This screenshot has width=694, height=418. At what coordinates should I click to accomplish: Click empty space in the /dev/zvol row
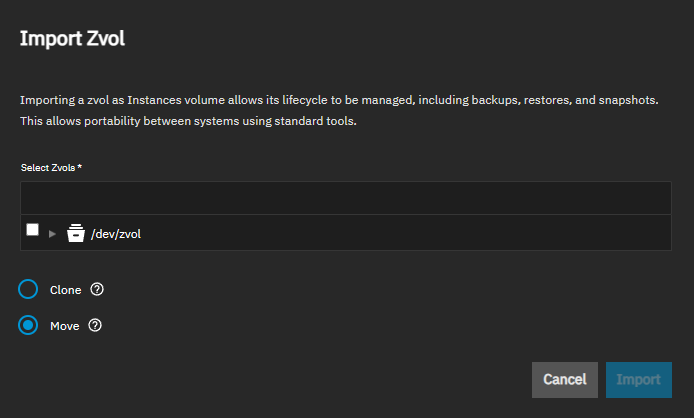point(400,233)
